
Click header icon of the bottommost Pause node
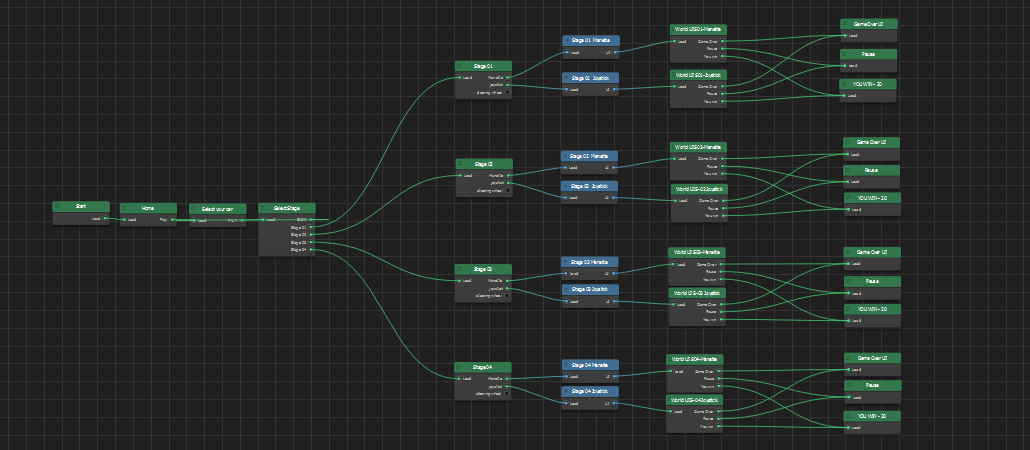849,385
